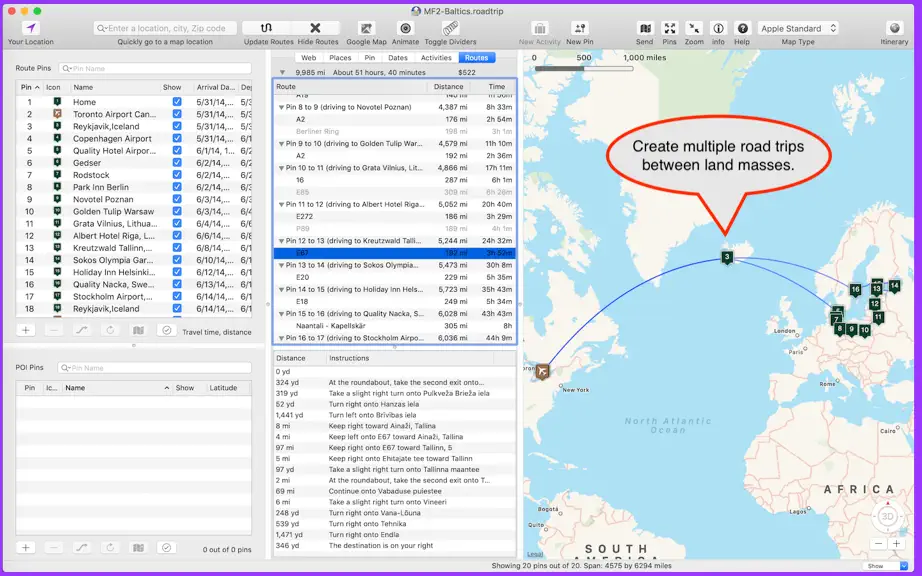Click the Your Location arrow icon

tap(31, 28)
